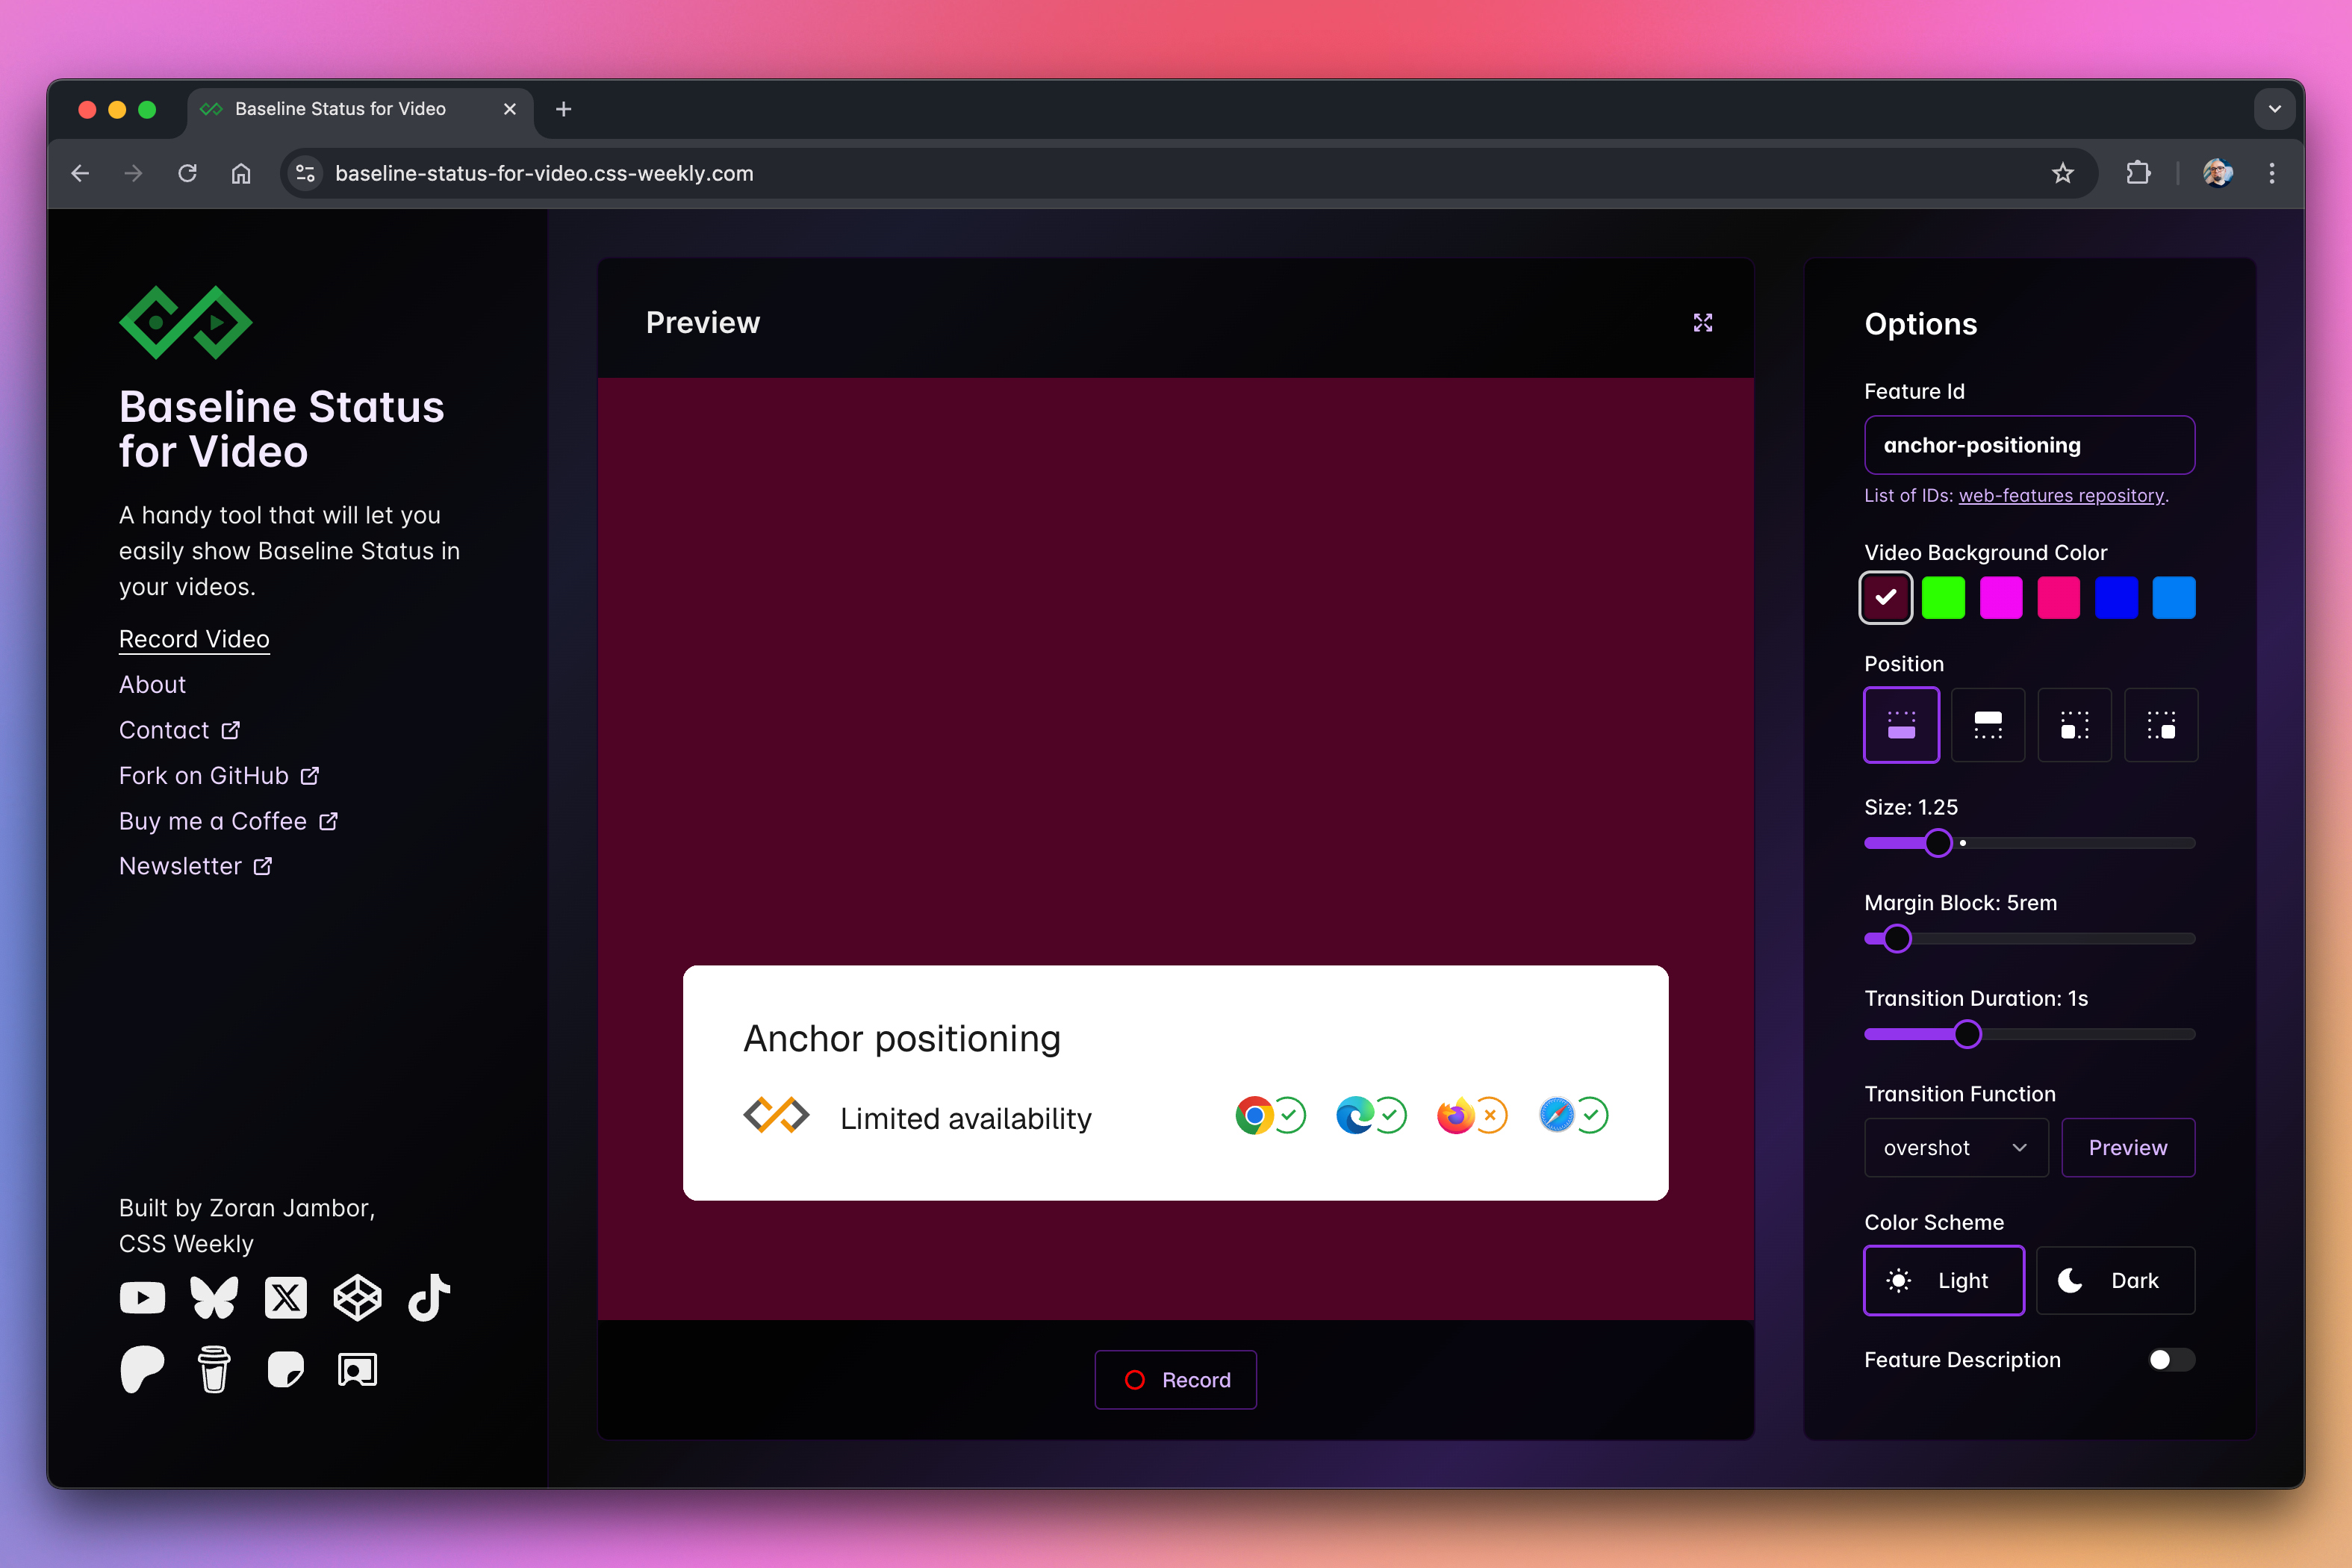Open the TikTok social icon
This screenshot has height=1568, width=2352.
429,1298
